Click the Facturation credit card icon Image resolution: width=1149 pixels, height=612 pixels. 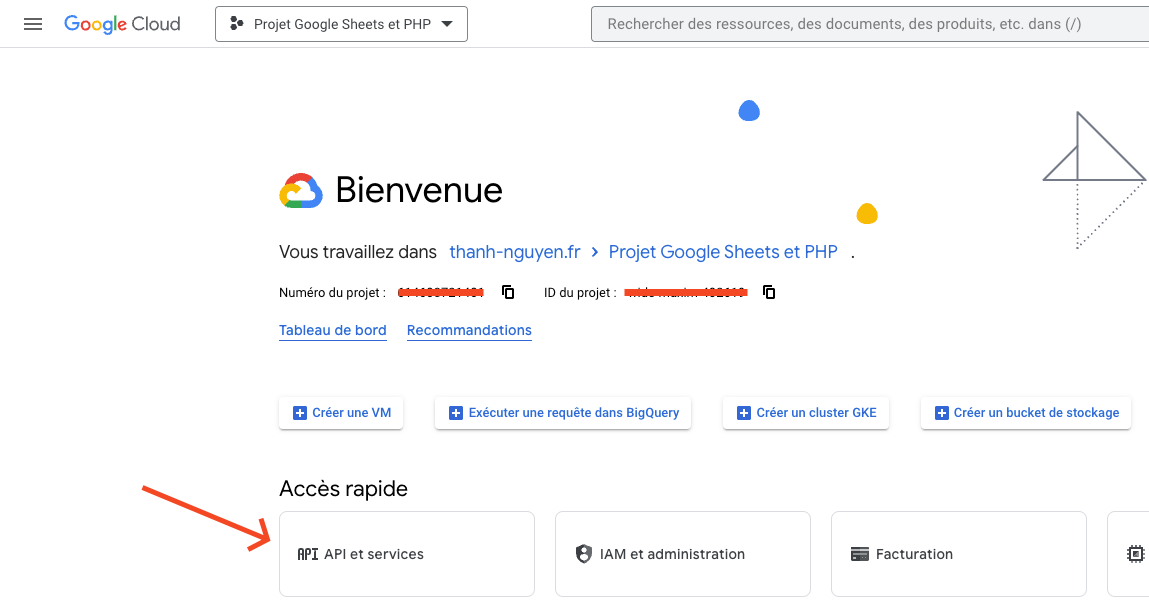pyautogui.click(x=859, y=554)
